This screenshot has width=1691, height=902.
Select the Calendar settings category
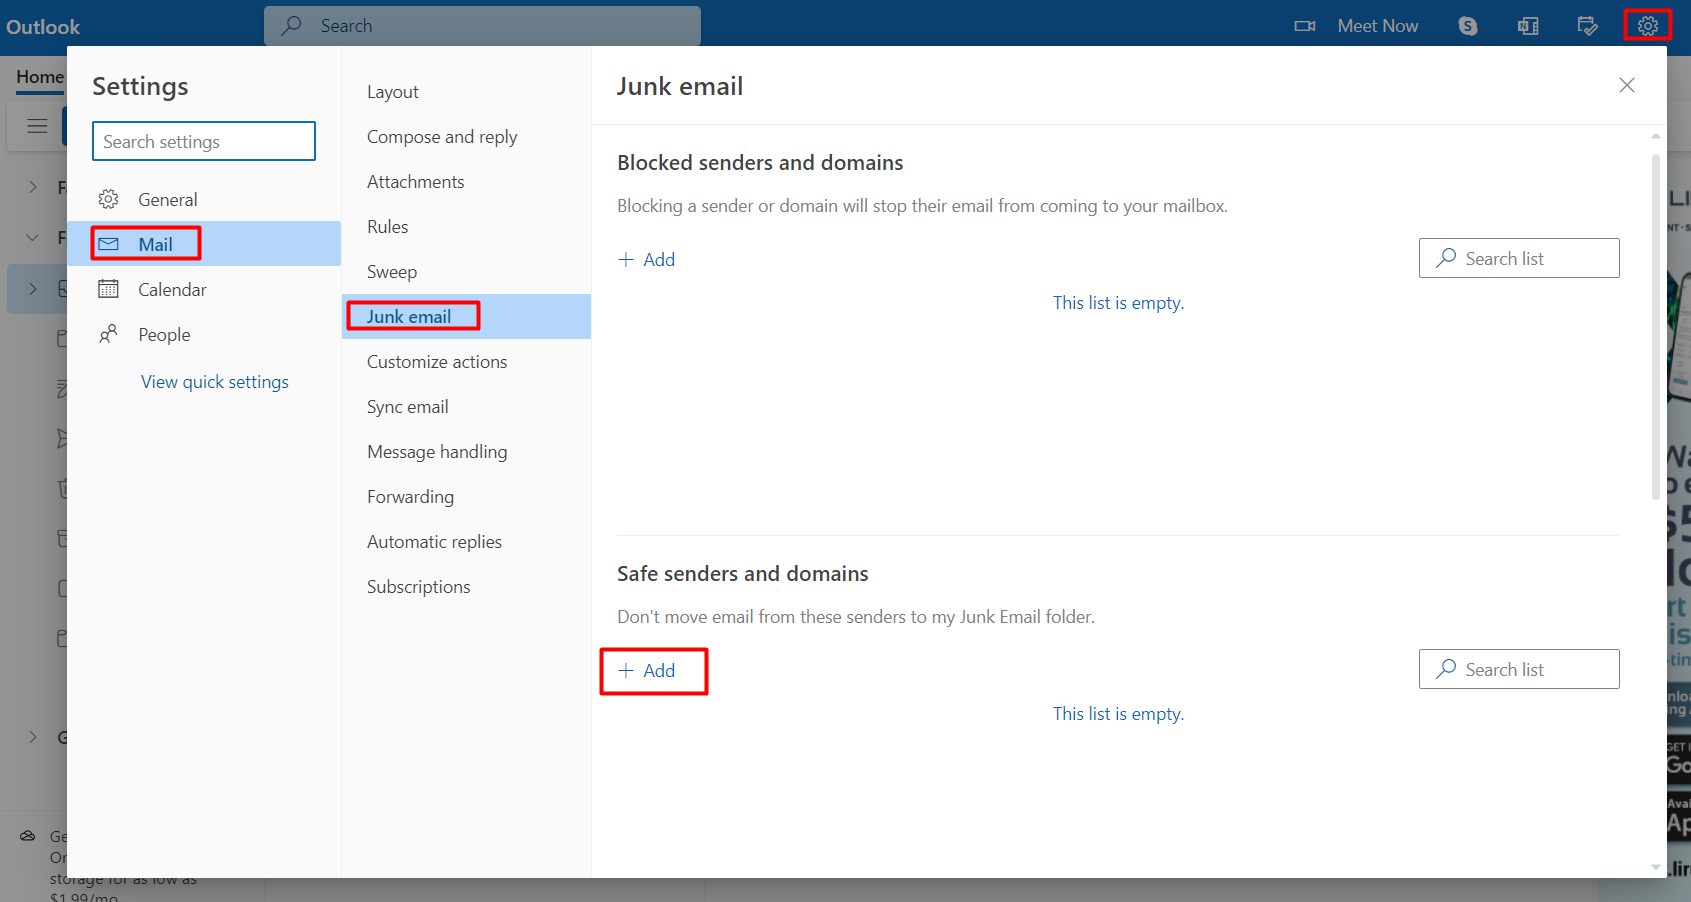[204, 289]
